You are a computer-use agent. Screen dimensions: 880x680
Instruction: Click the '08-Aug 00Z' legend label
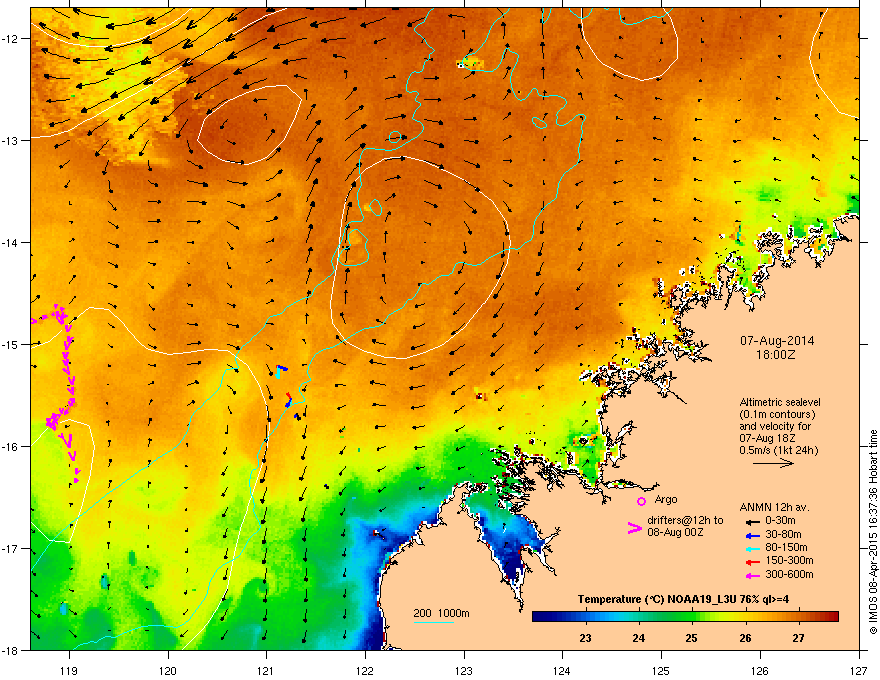pyautogui.click(x=675, y=532)
